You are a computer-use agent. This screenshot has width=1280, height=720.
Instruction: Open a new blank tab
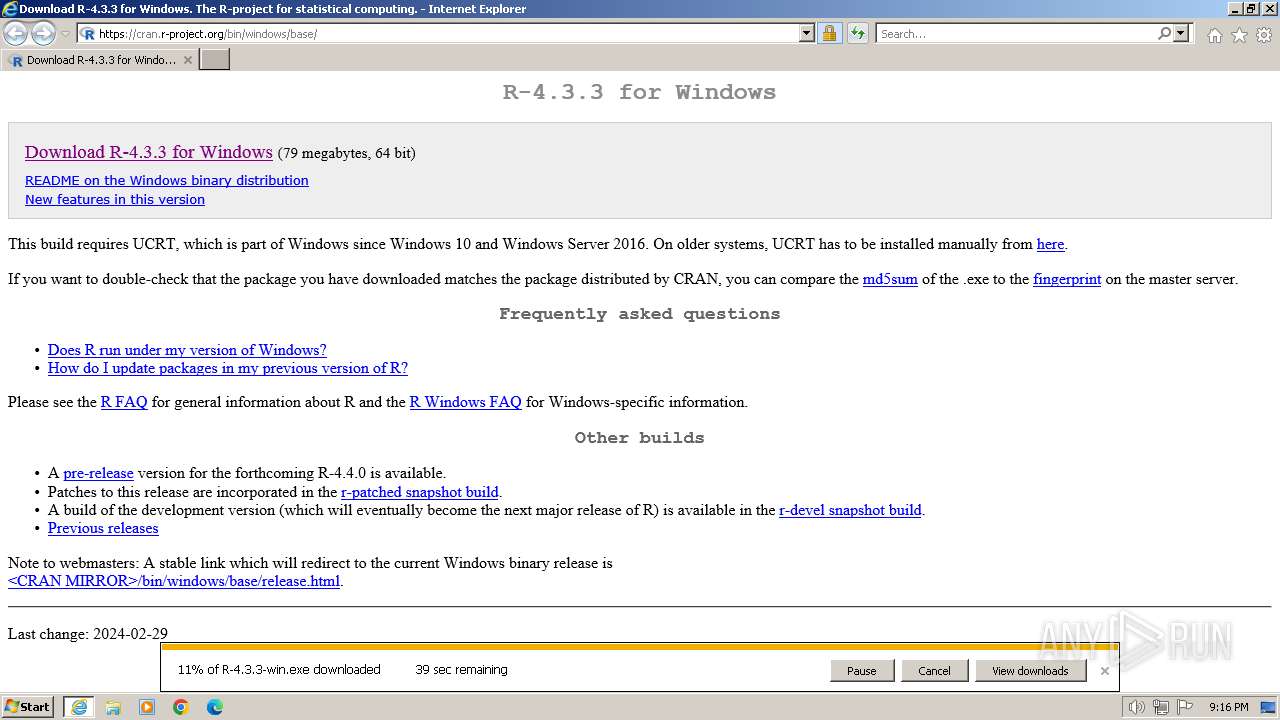click(x=215, y=60)
